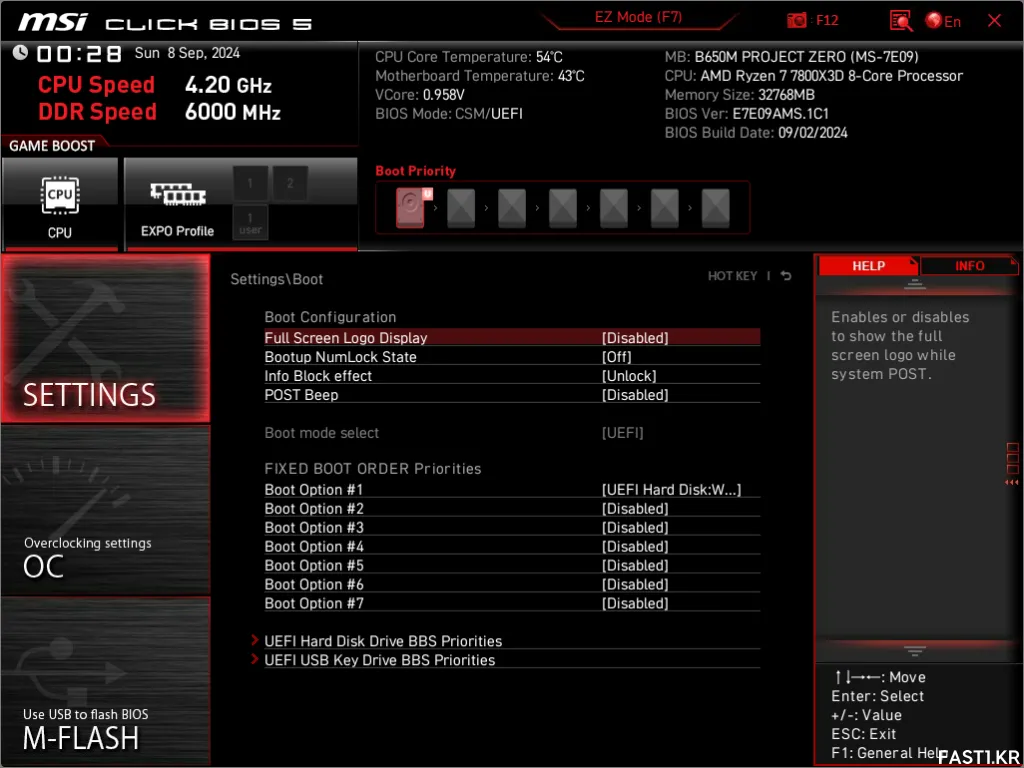This screenshot has height=768, width=1024.
Task: Click the Info Block effect label
Action: (x=318, y=376)
